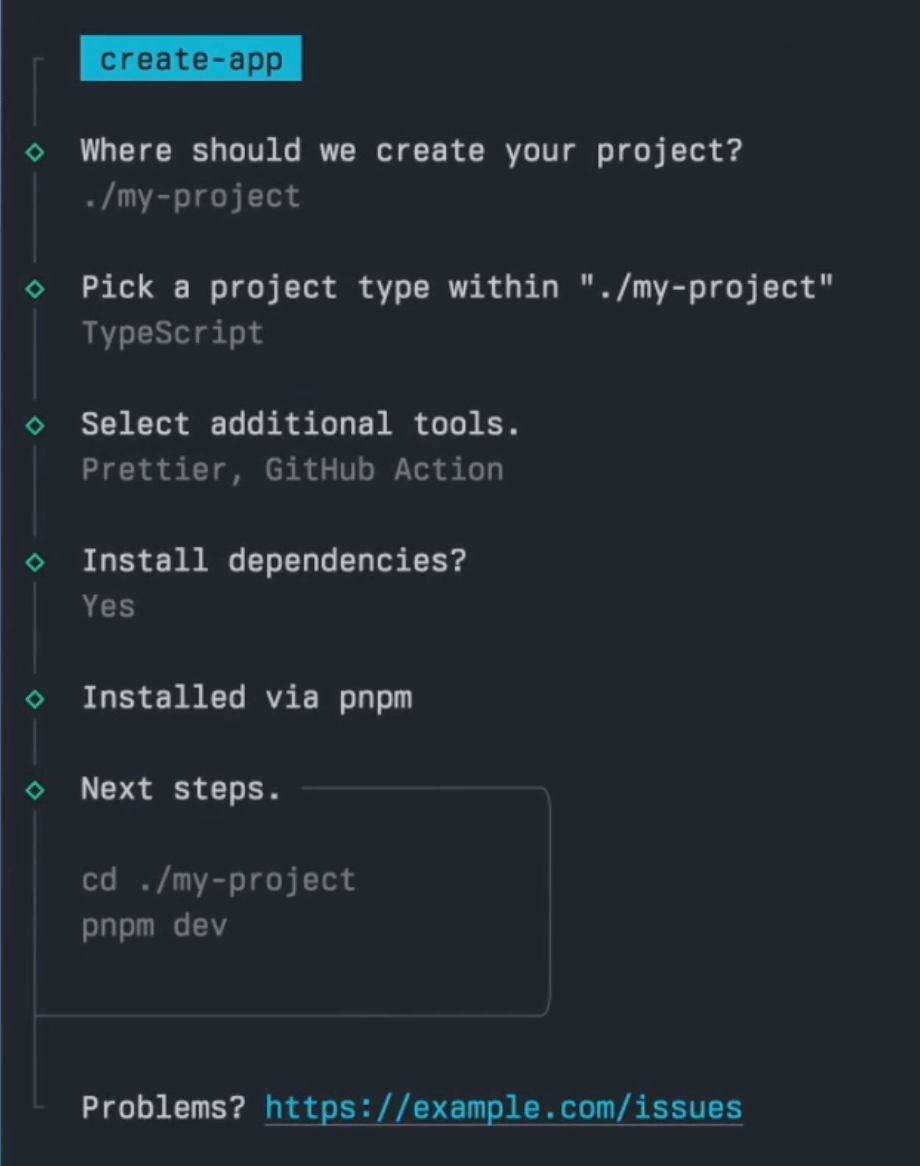
Task: Click the diamond icon beside "Where should we create"
Action: tap(35, 152)
